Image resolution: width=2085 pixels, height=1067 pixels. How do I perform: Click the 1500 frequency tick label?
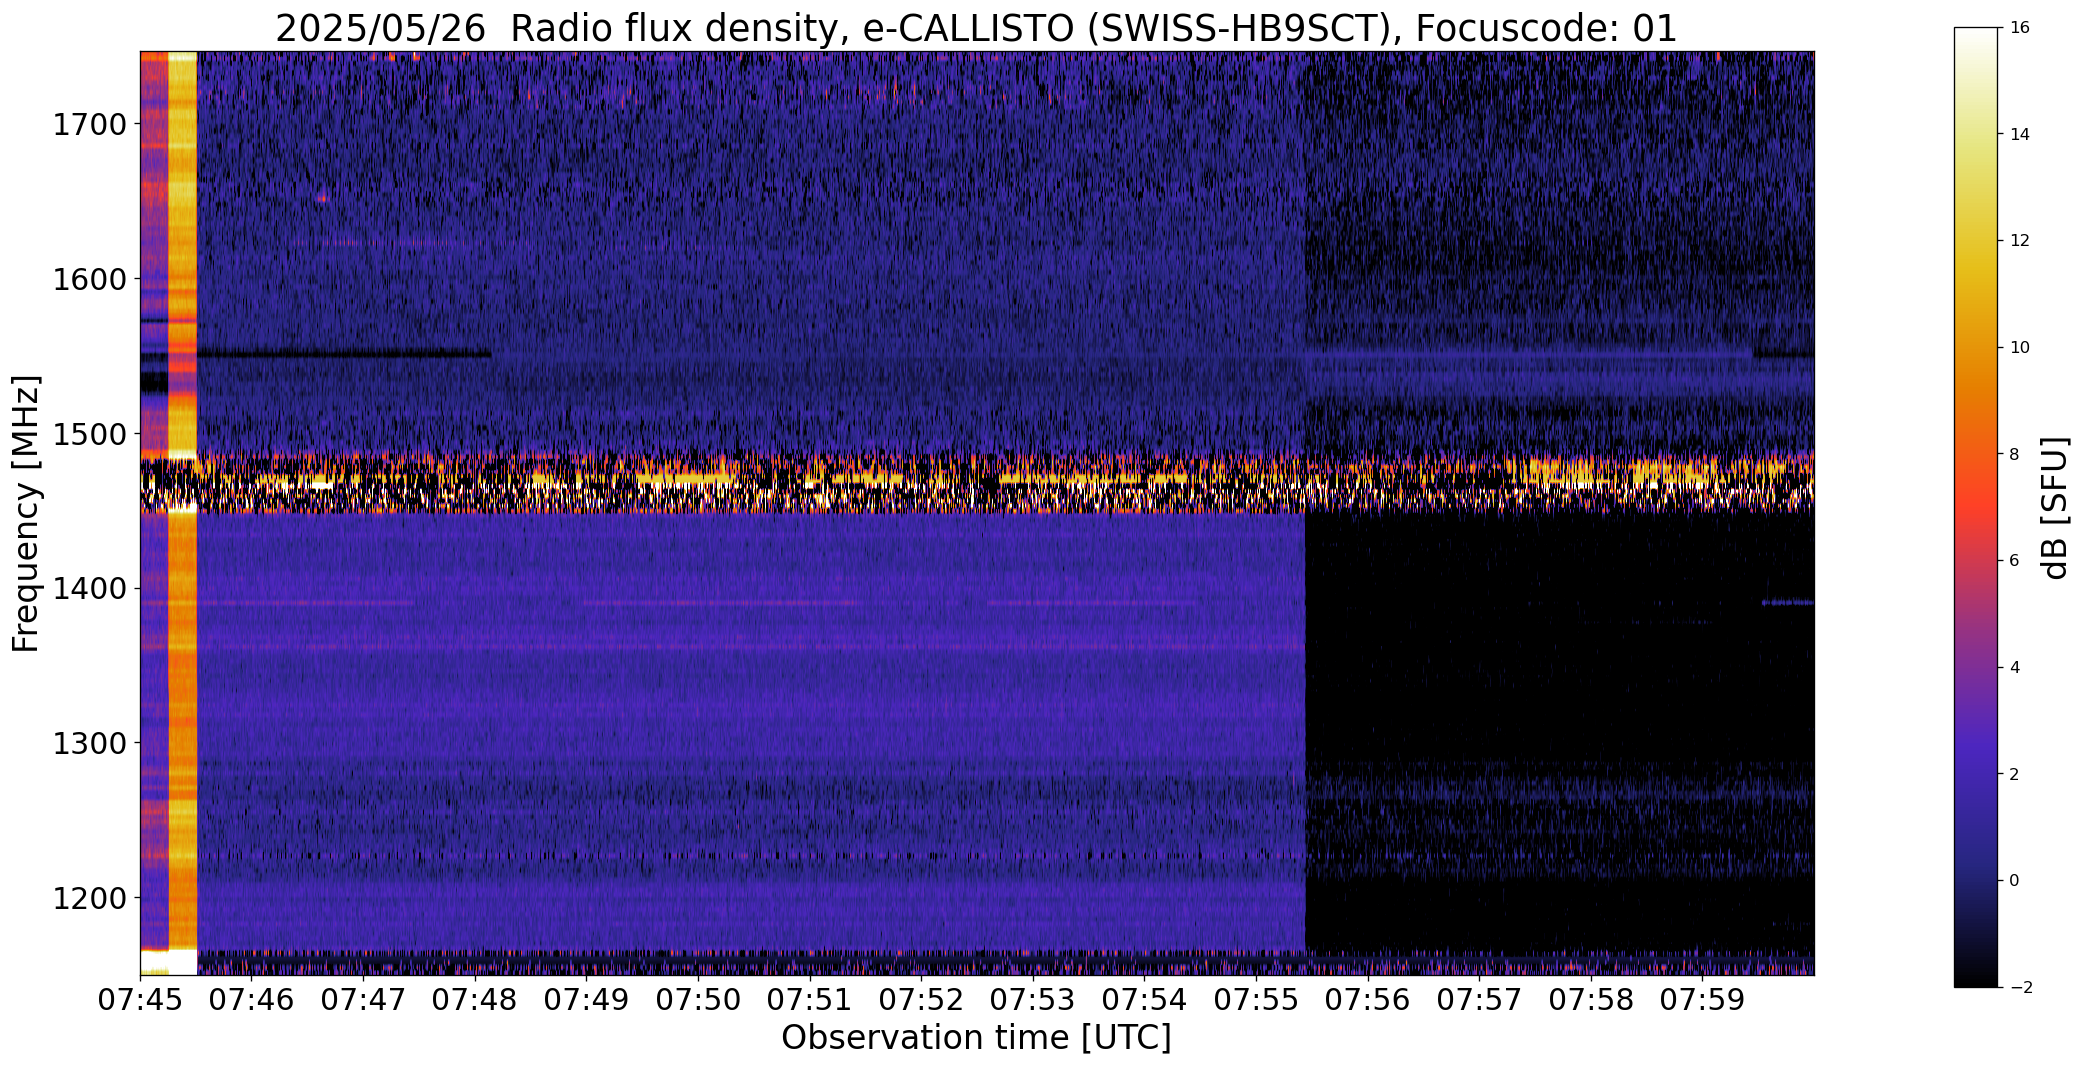[89, 434]
